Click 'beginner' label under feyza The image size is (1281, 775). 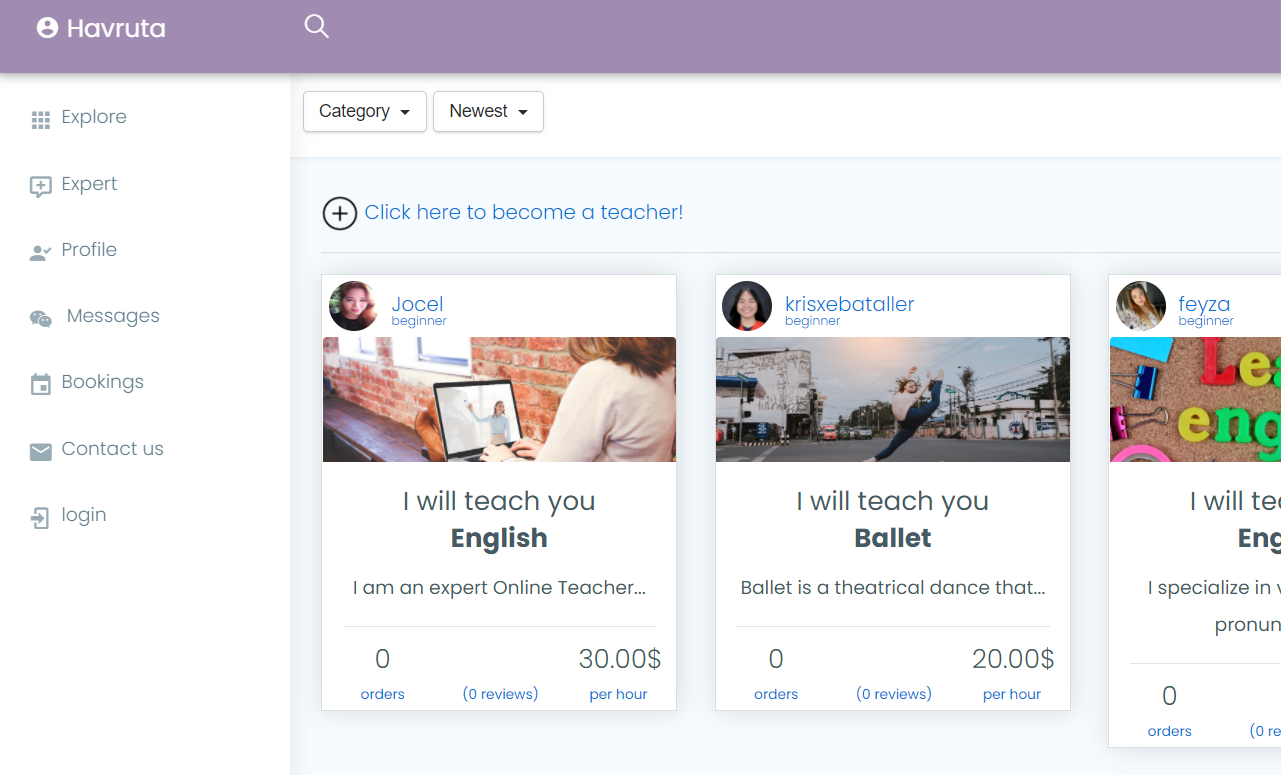(x=1206, y=321)
